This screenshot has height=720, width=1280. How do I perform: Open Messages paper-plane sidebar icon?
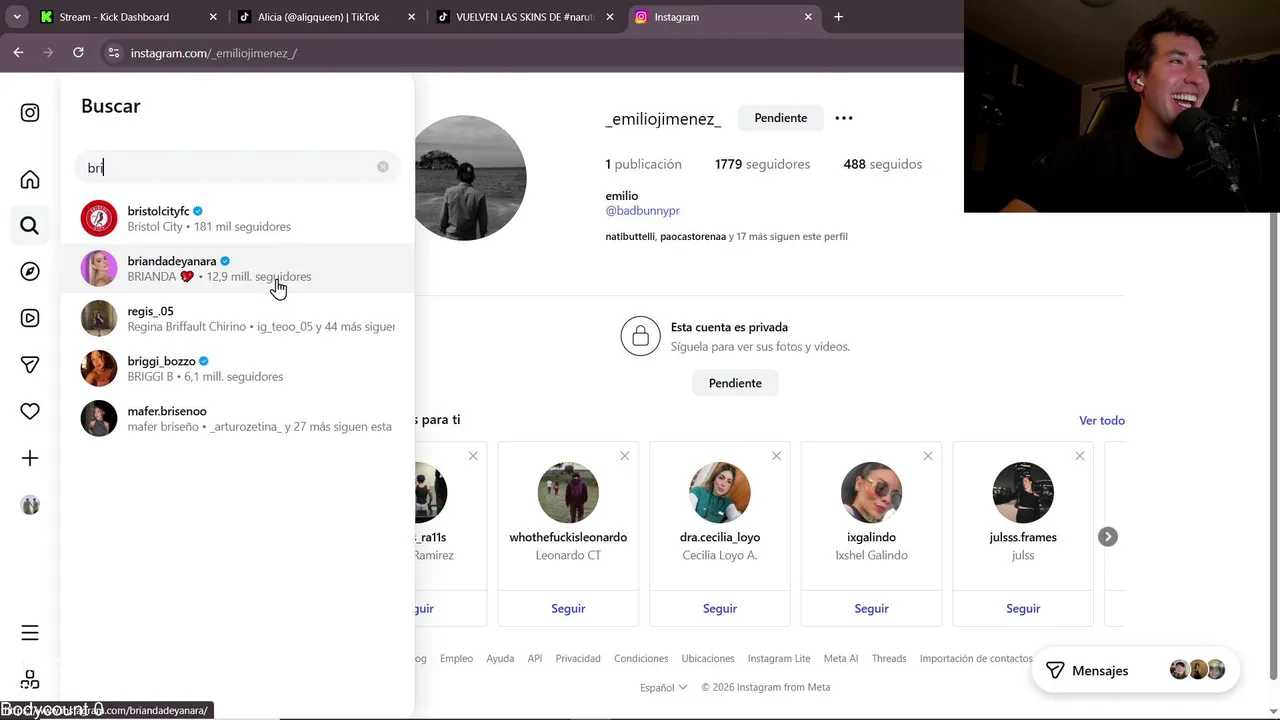click(30, 365)
